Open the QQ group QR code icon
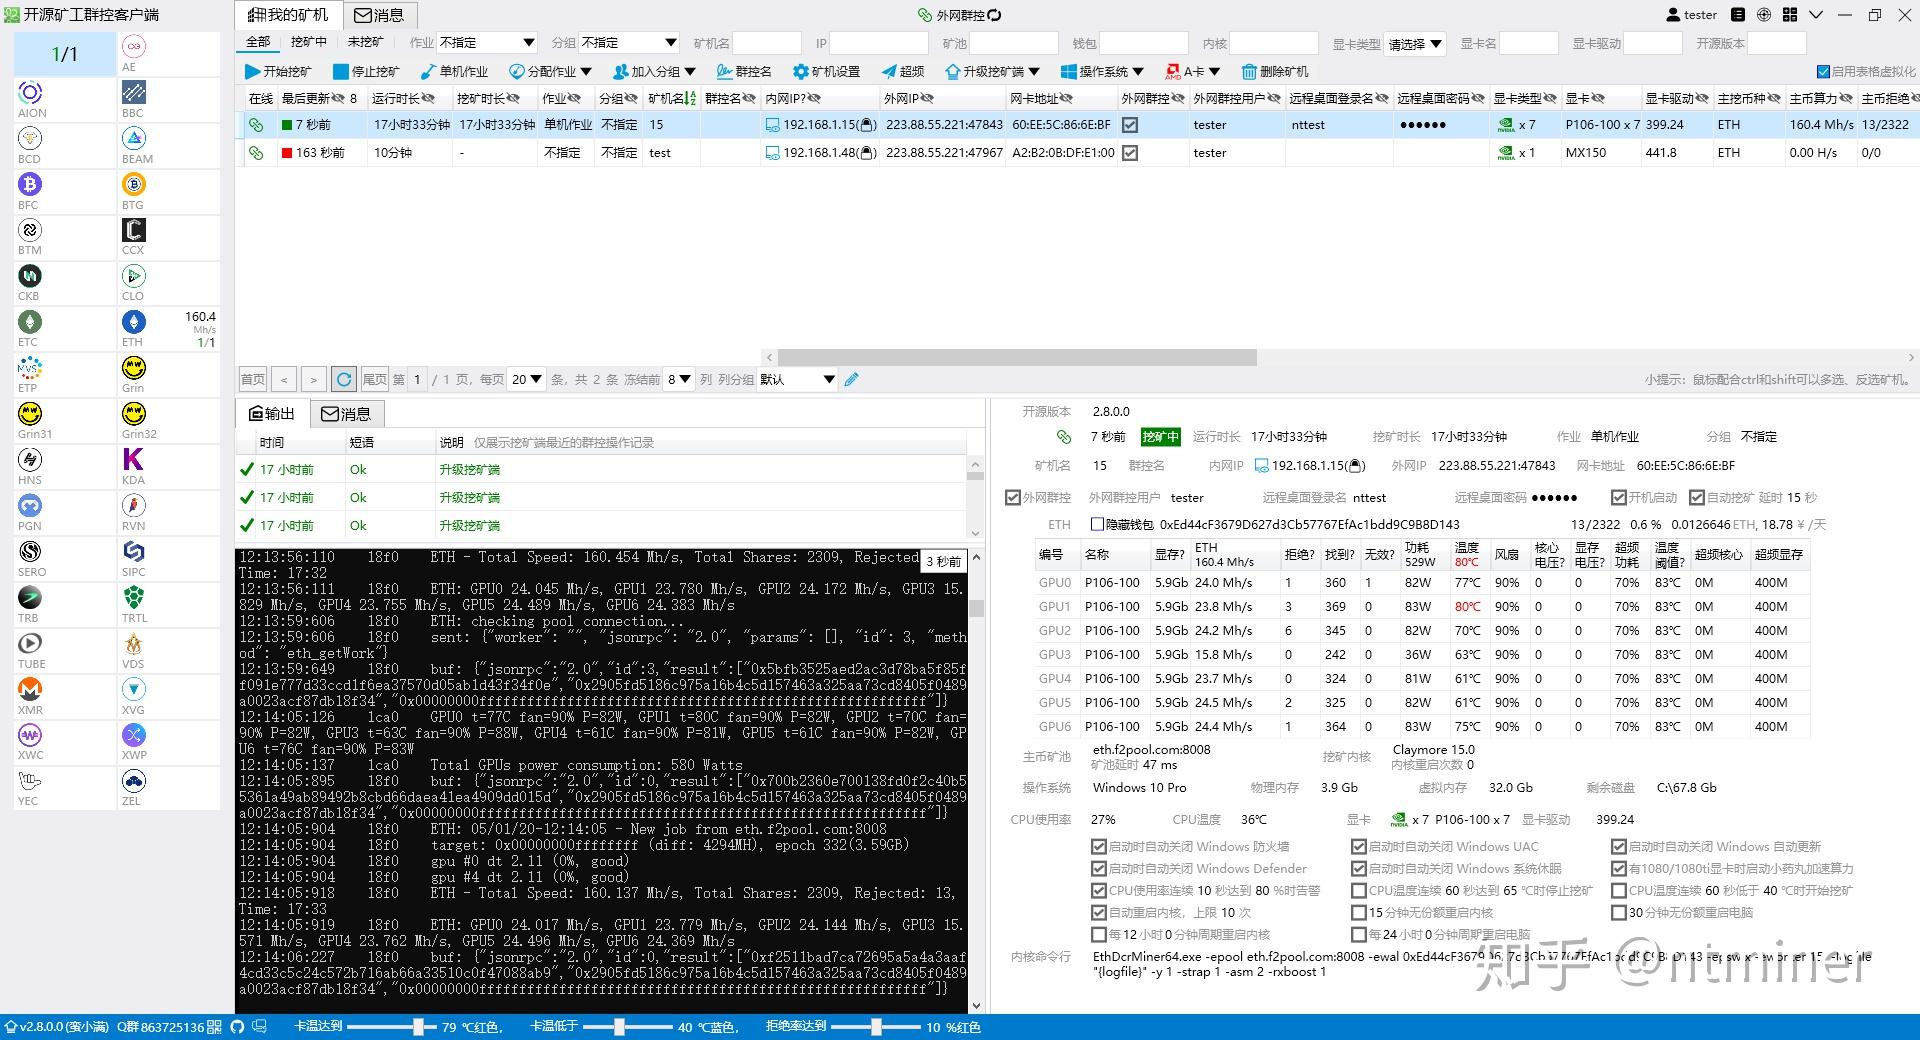The image size is (1920, 1040). (x=214, y=1026)
